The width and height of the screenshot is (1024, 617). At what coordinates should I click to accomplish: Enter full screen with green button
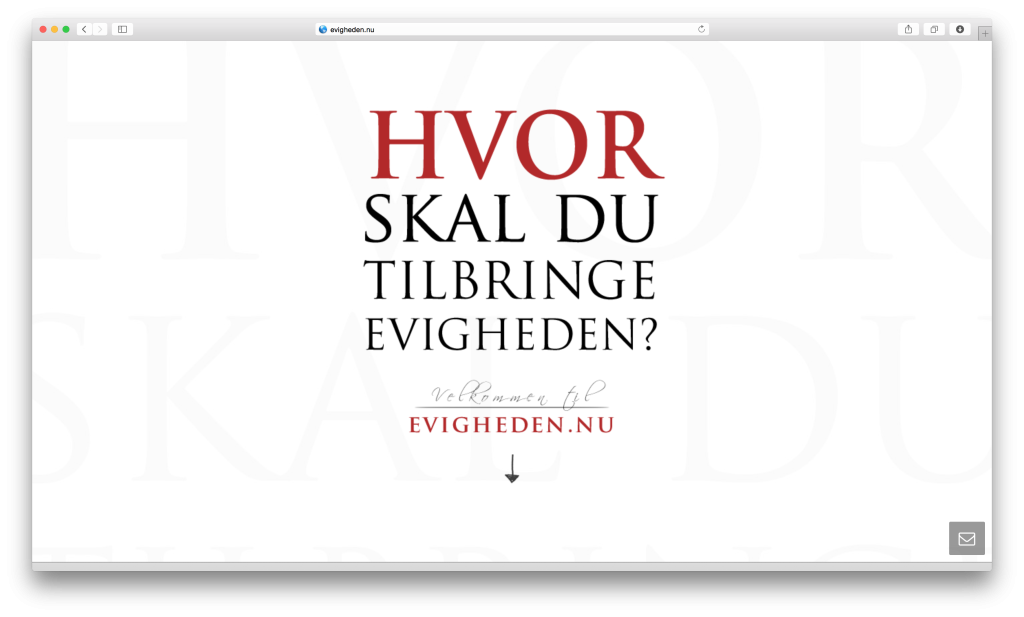pyautogui.click(x=66, y=29)
